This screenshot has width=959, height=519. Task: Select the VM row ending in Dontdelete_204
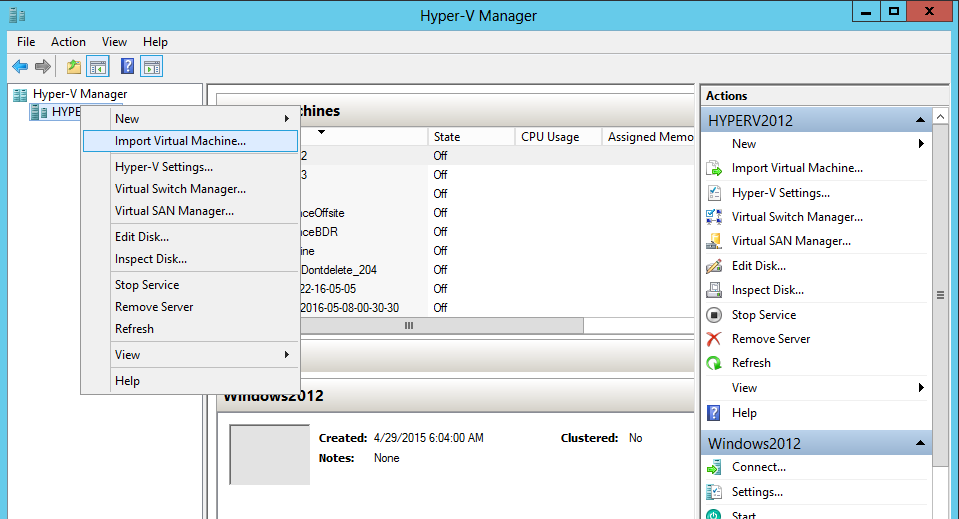[497, 270]
